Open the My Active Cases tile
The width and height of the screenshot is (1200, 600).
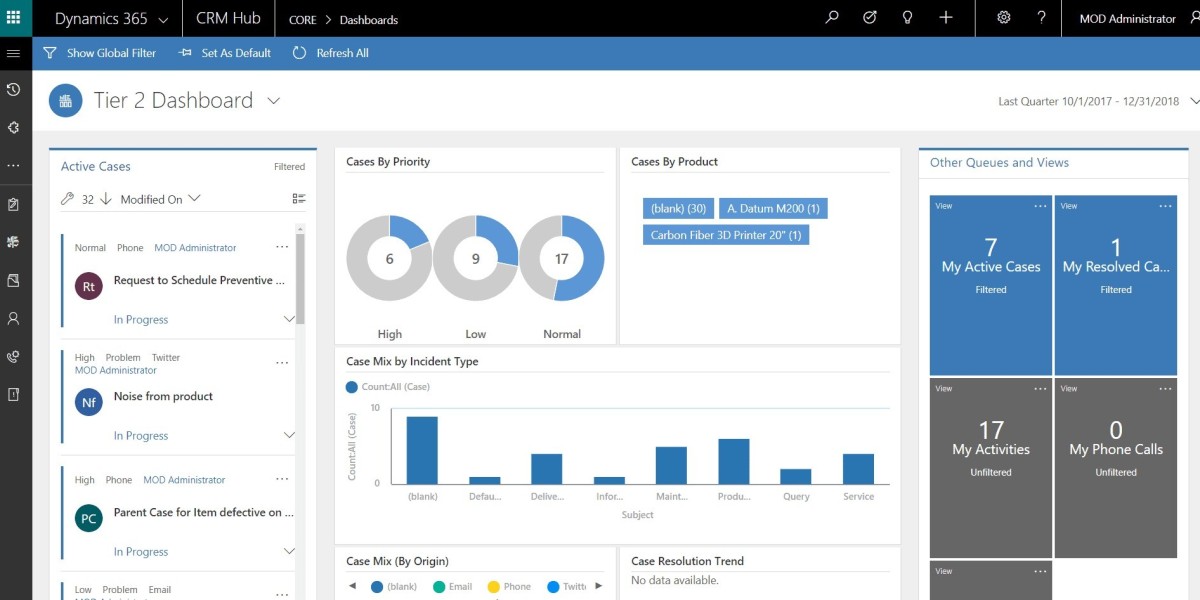991,285
